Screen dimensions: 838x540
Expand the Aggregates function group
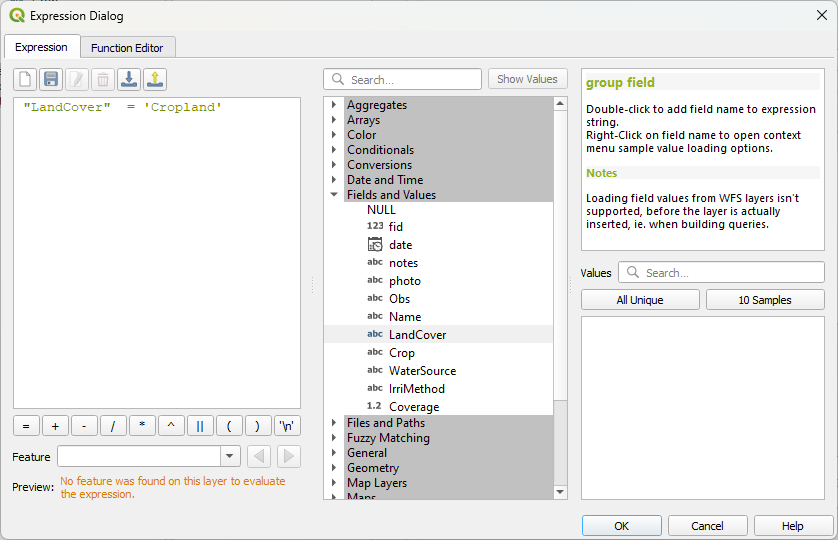pyautogui.click(x=334, y=105)
